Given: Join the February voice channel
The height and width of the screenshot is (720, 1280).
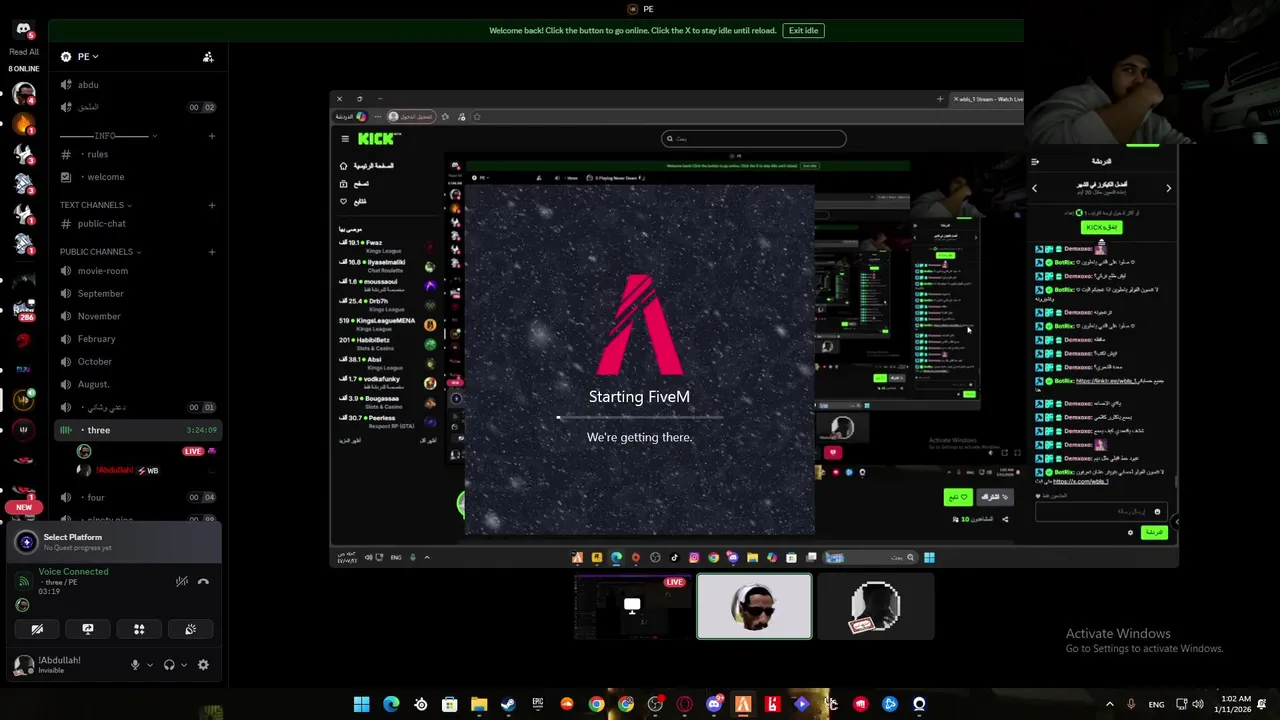Looking at the screenshot, I should tap(138, 339).
